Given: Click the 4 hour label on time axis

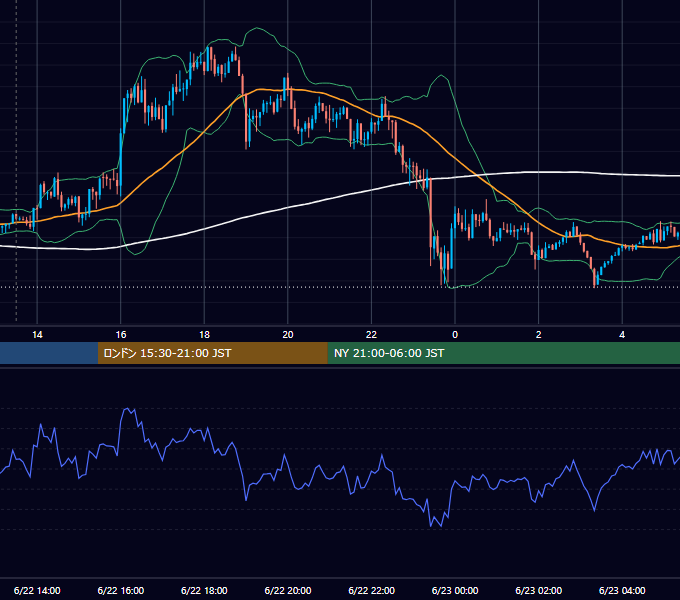Looking at the screenshot, I should pos(622,335).
